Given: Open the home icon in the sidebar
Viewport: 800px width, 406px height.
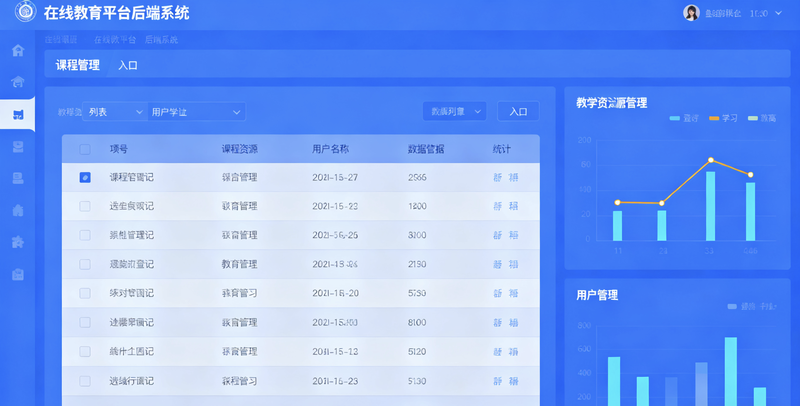Looking at the screenshot, I should click(17, 50).
